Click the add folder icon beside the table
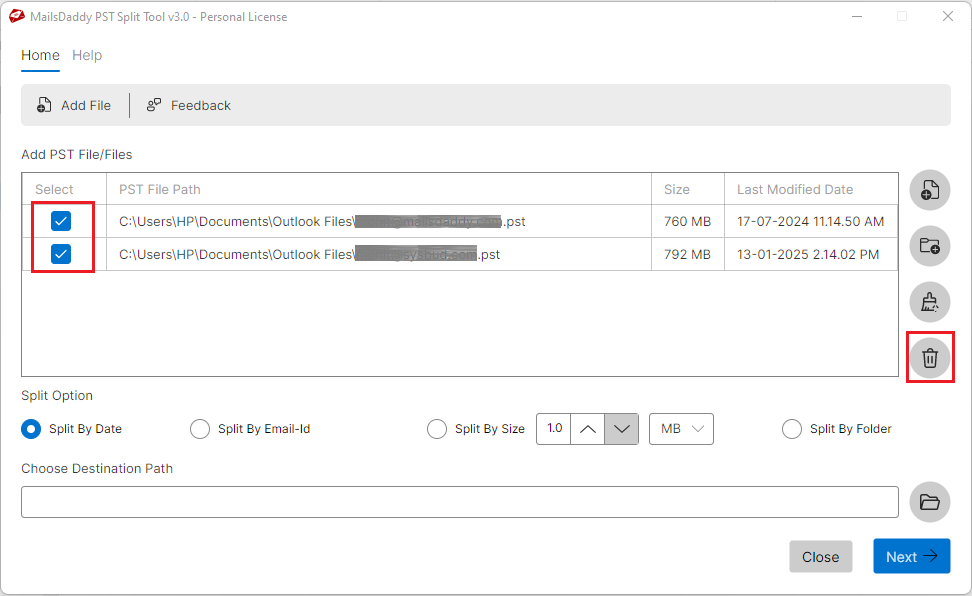 coord(930,246)
